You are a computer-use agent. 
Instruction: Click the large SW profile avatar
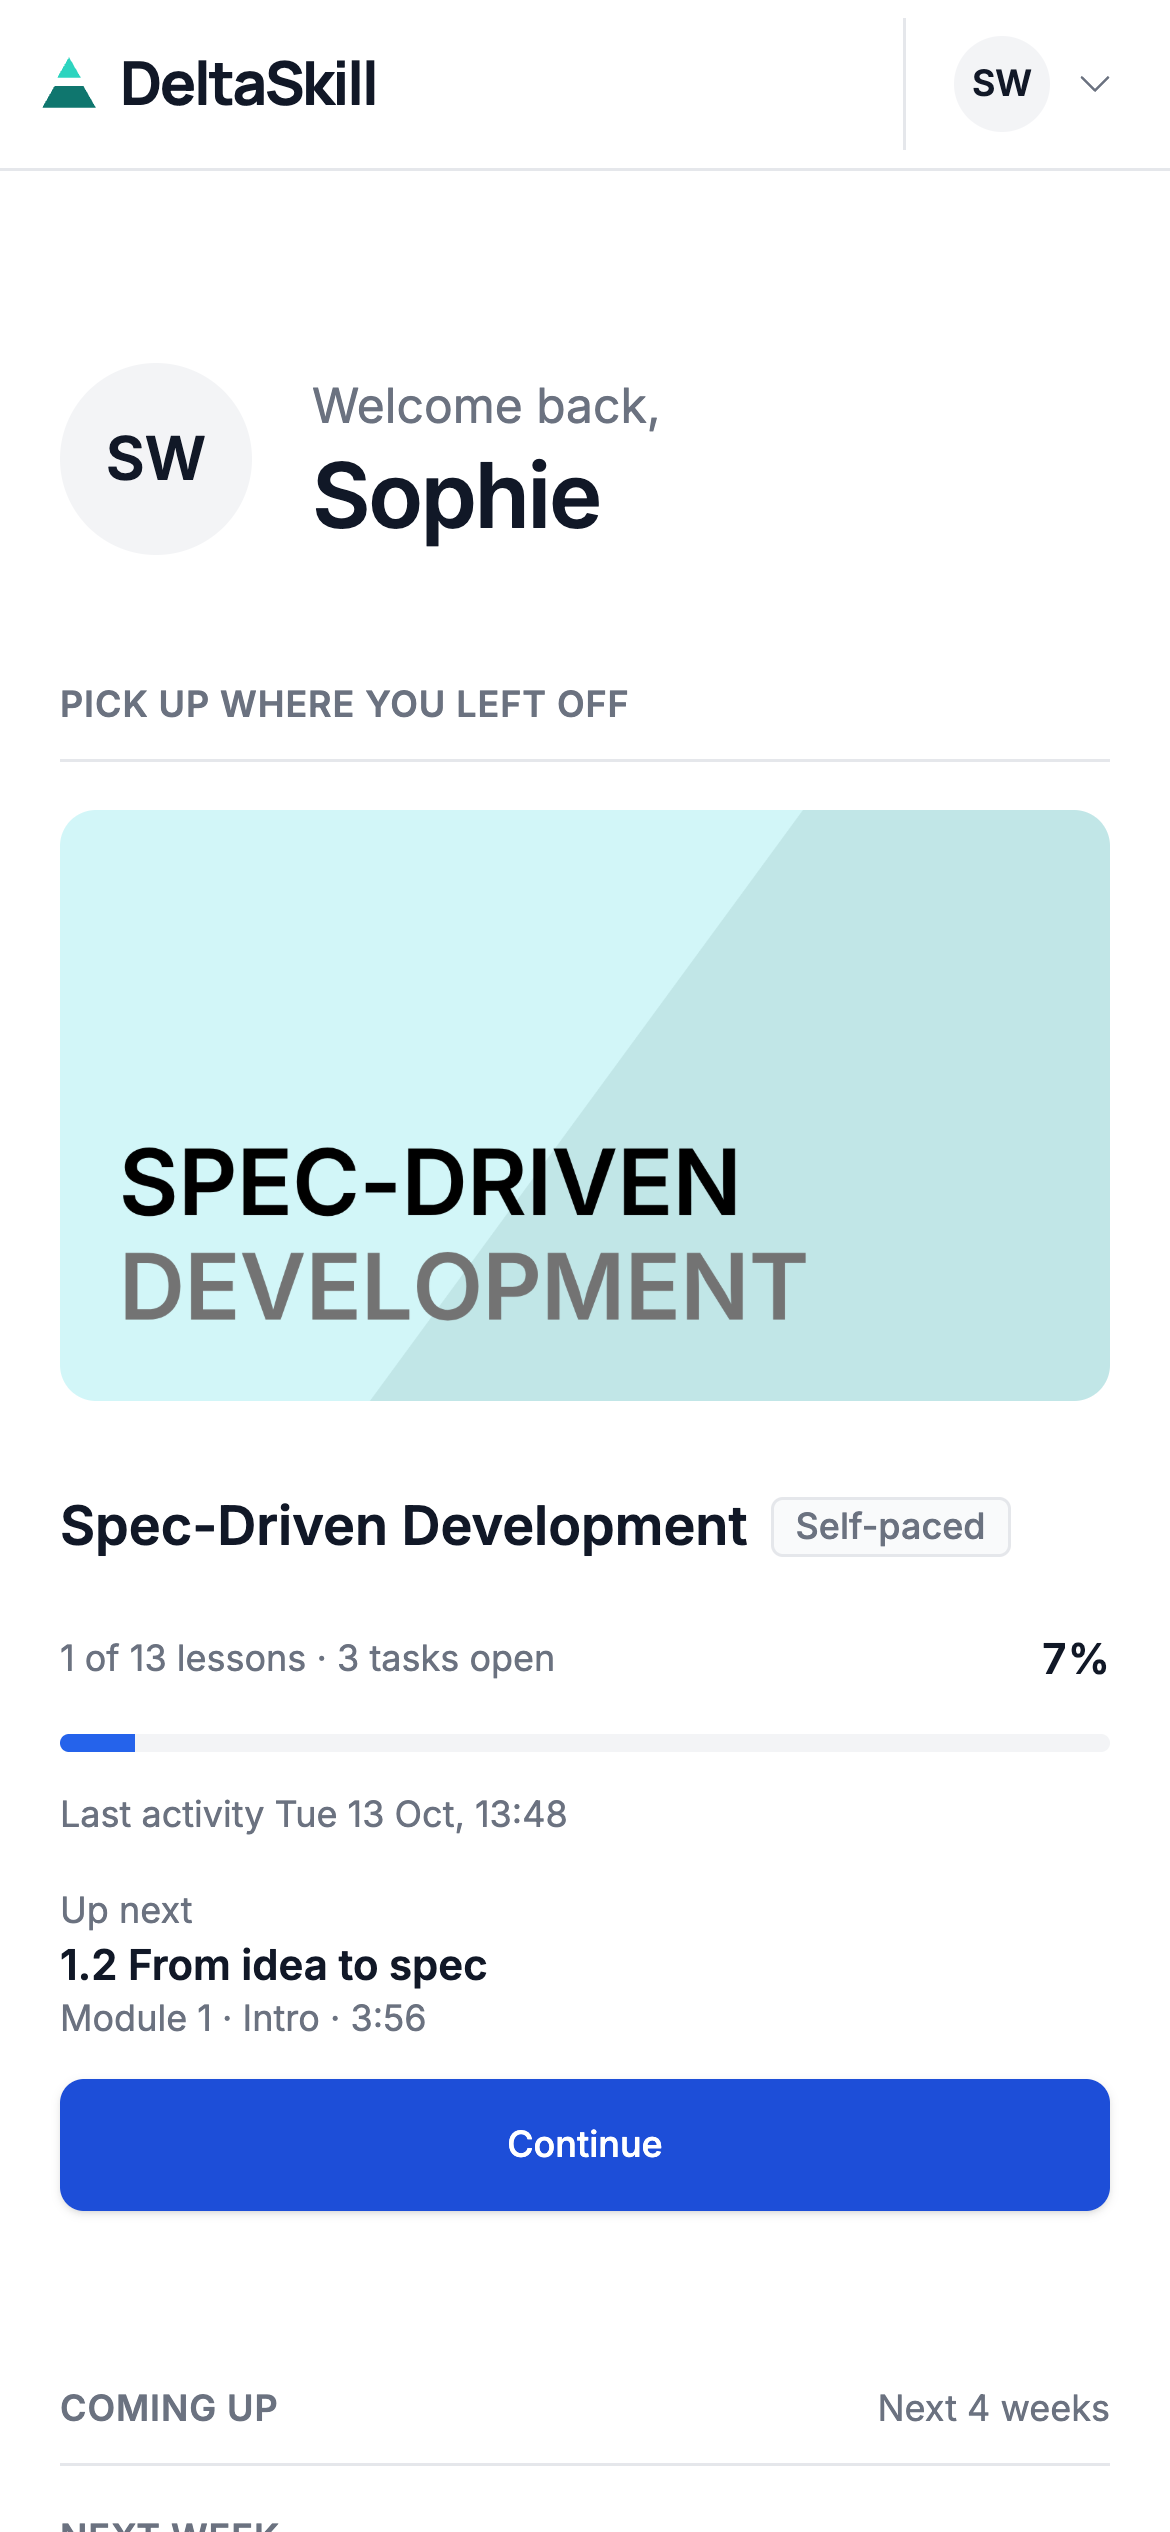[x=156, y=459]
